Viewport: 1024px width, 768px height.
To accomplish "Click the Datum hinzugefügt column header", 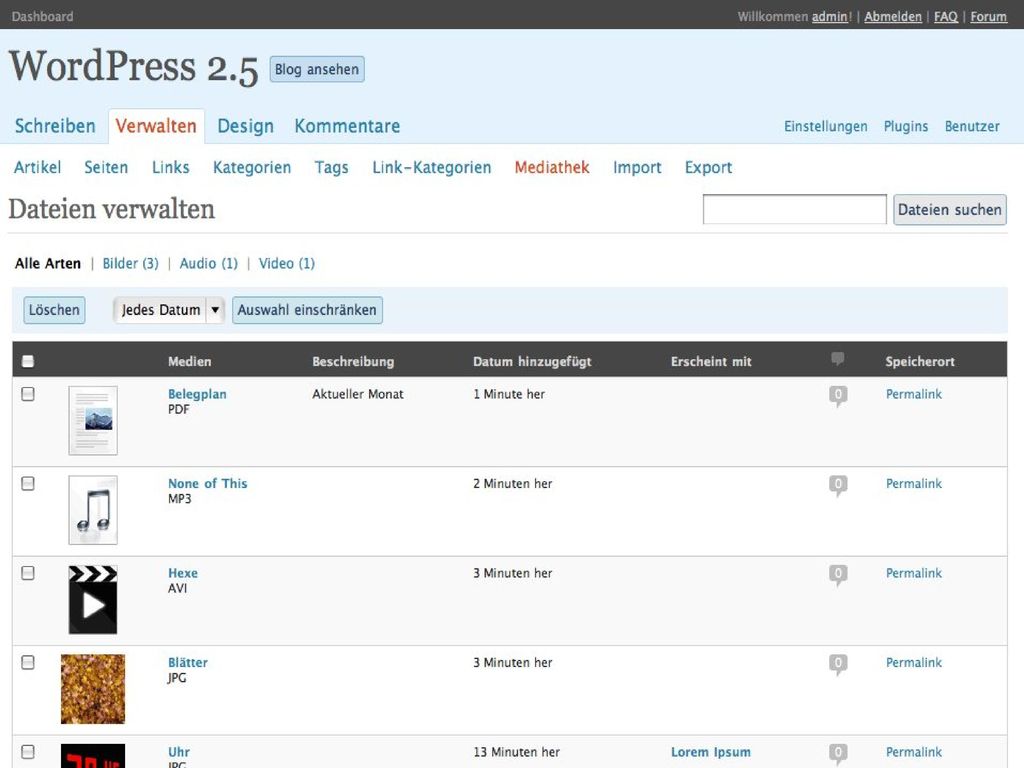I will coord(532,361).
